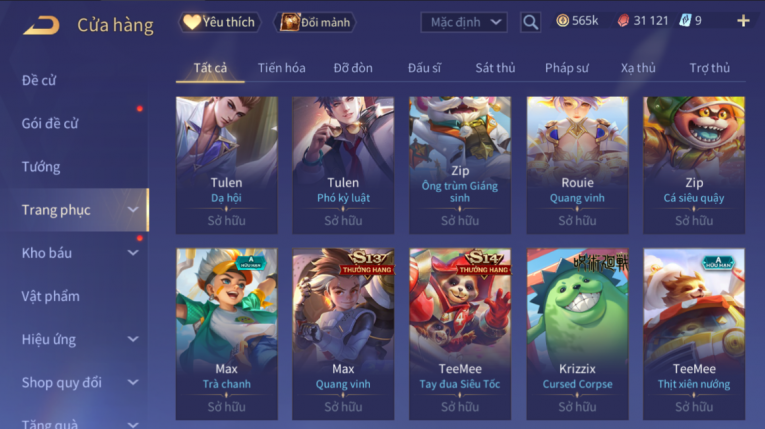Open Tướng in the left sidebar
The image size is (765, 429).
point(41,167)
